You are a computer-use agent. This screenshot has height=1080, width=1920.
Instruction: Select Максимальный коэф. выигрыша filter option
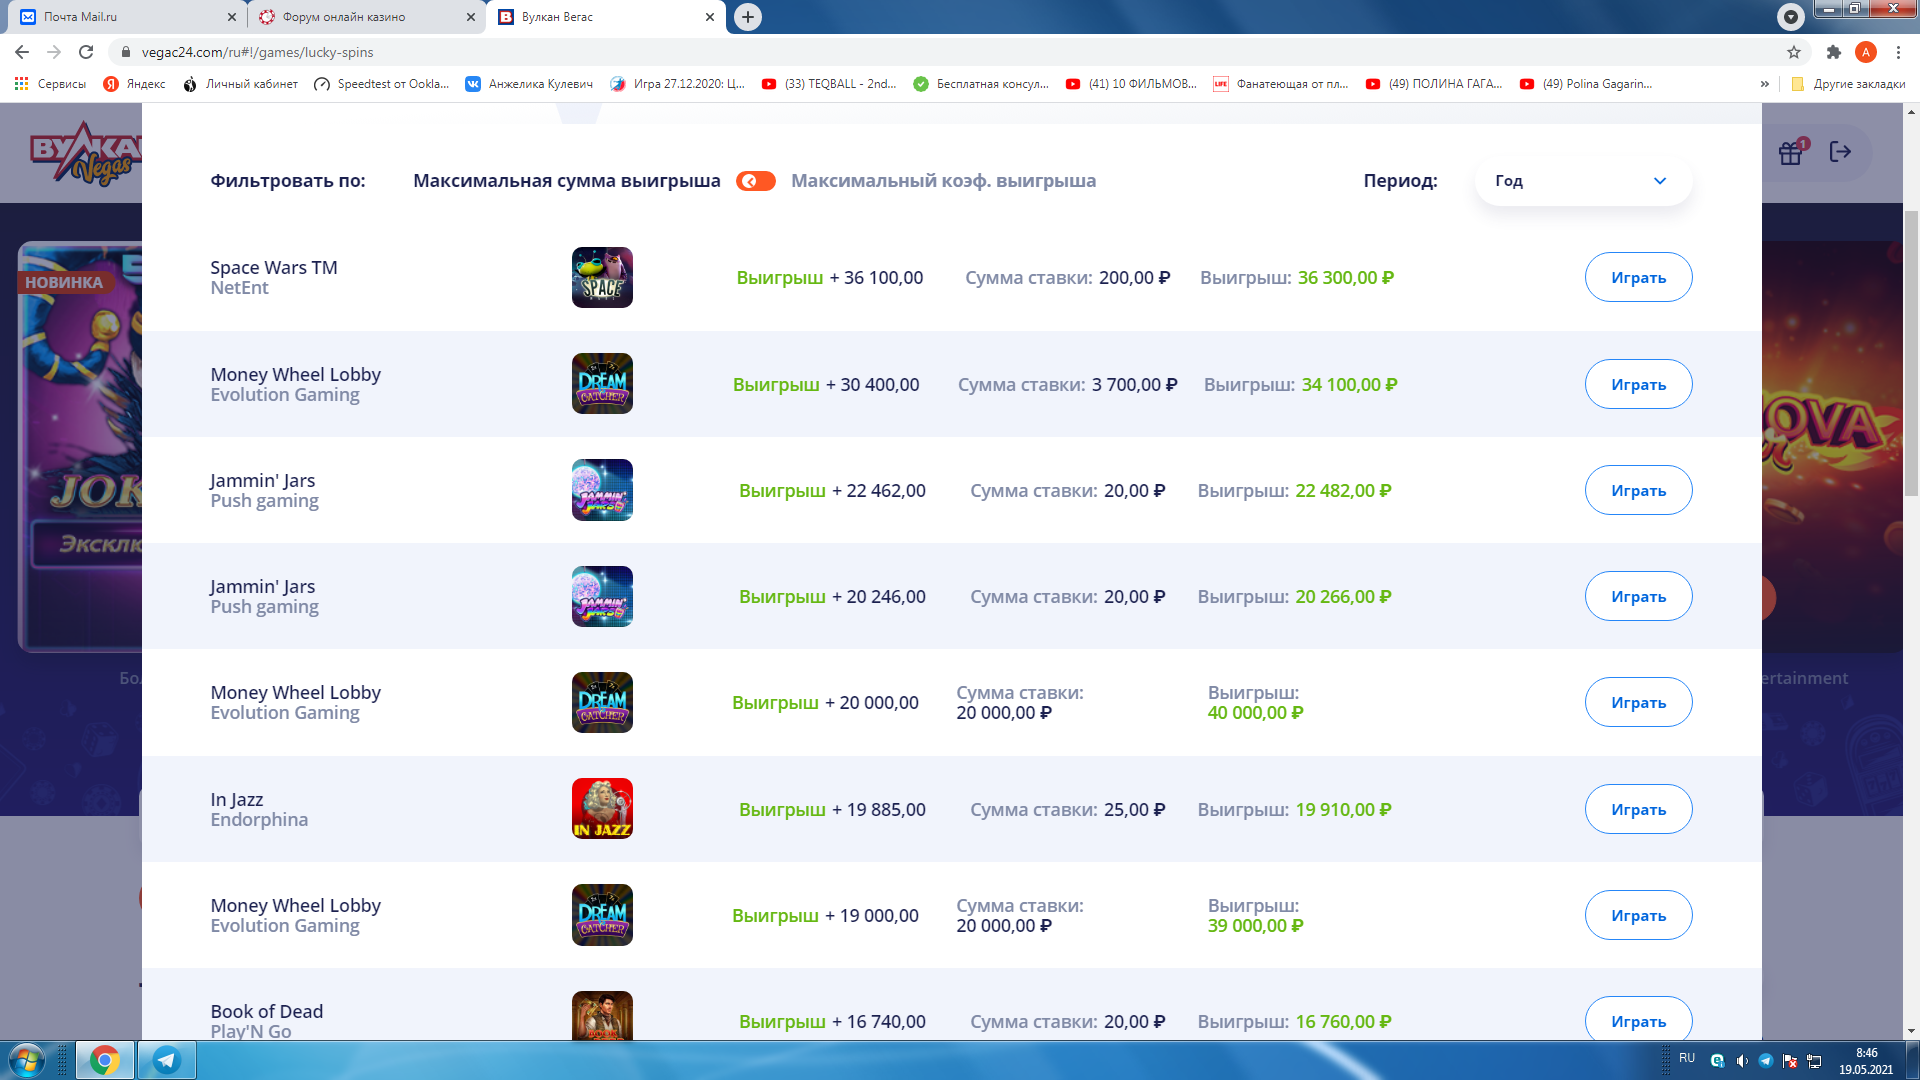pos(943,181)
